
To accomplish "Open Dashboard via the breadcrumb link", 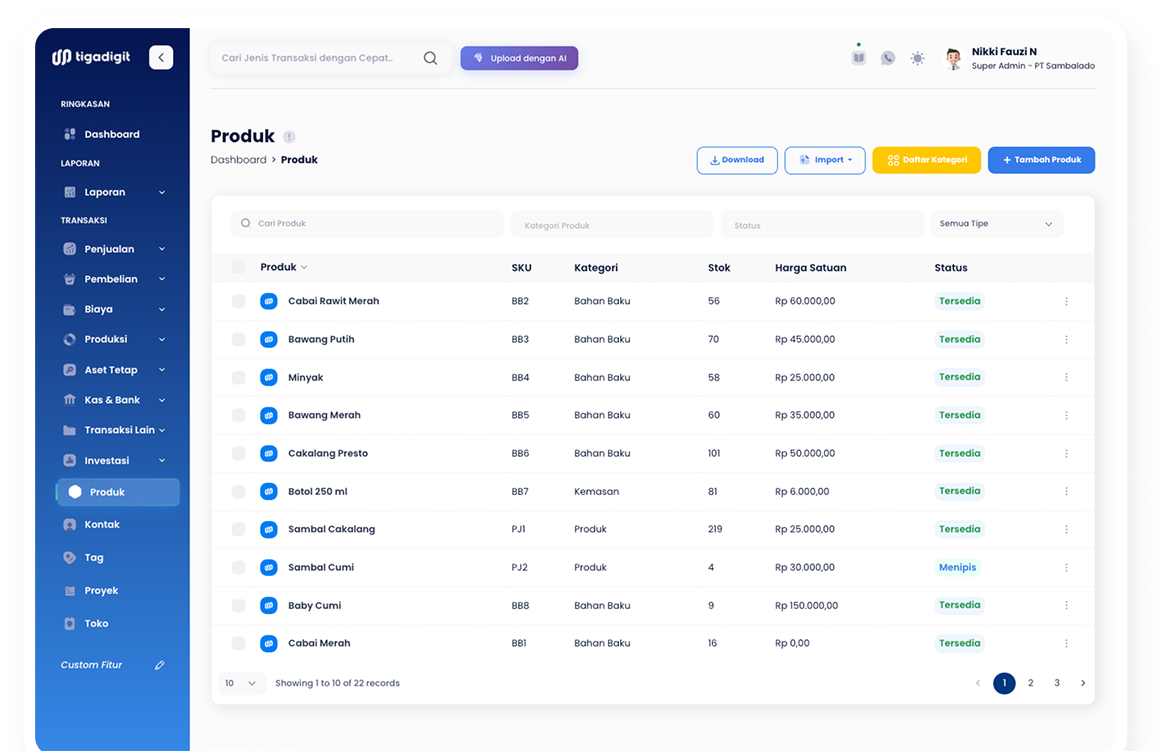I will [x=238, y=159].
